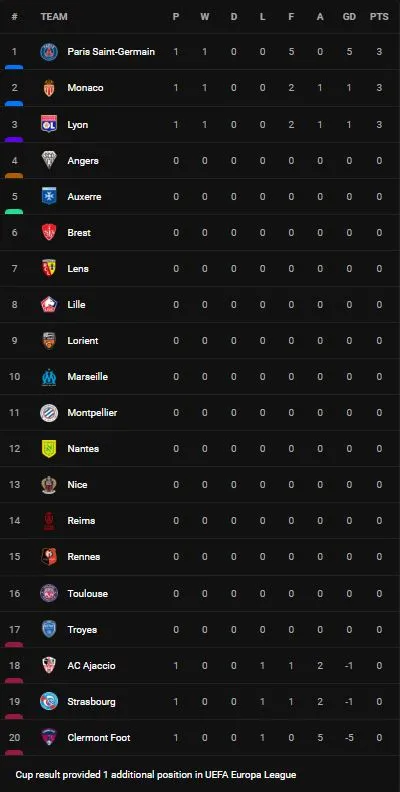Open the Rennes team page link
Screen dimensions: 400x792
coord(84,557)
